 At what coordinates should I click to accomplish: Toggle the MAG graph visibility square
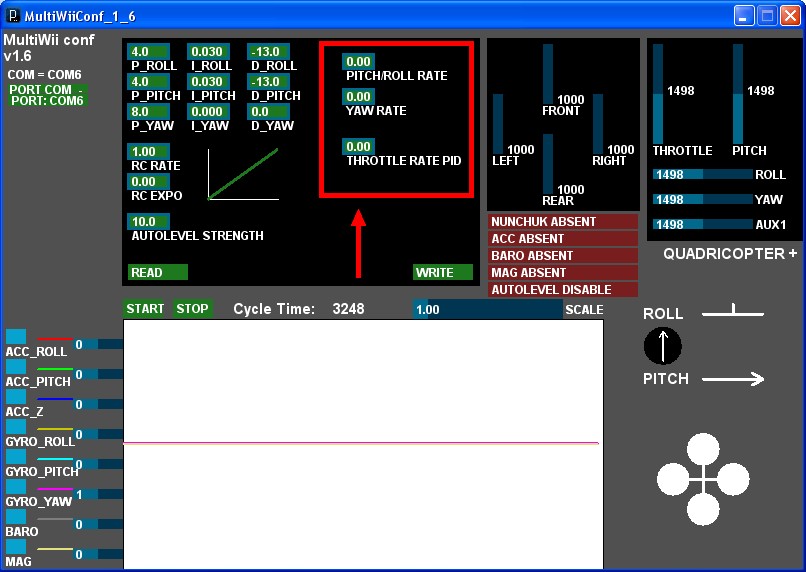pyautogui.click(x=16, y=546)
